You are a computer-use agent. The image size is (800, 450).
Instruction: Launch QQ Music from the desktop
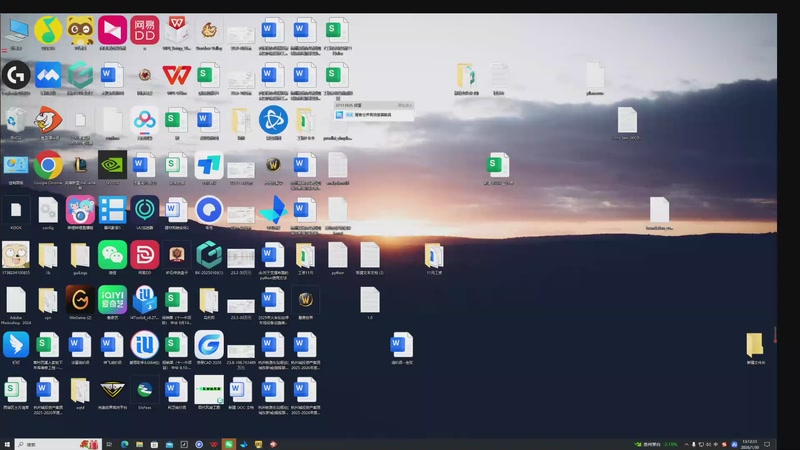click(x=48, y=32)
